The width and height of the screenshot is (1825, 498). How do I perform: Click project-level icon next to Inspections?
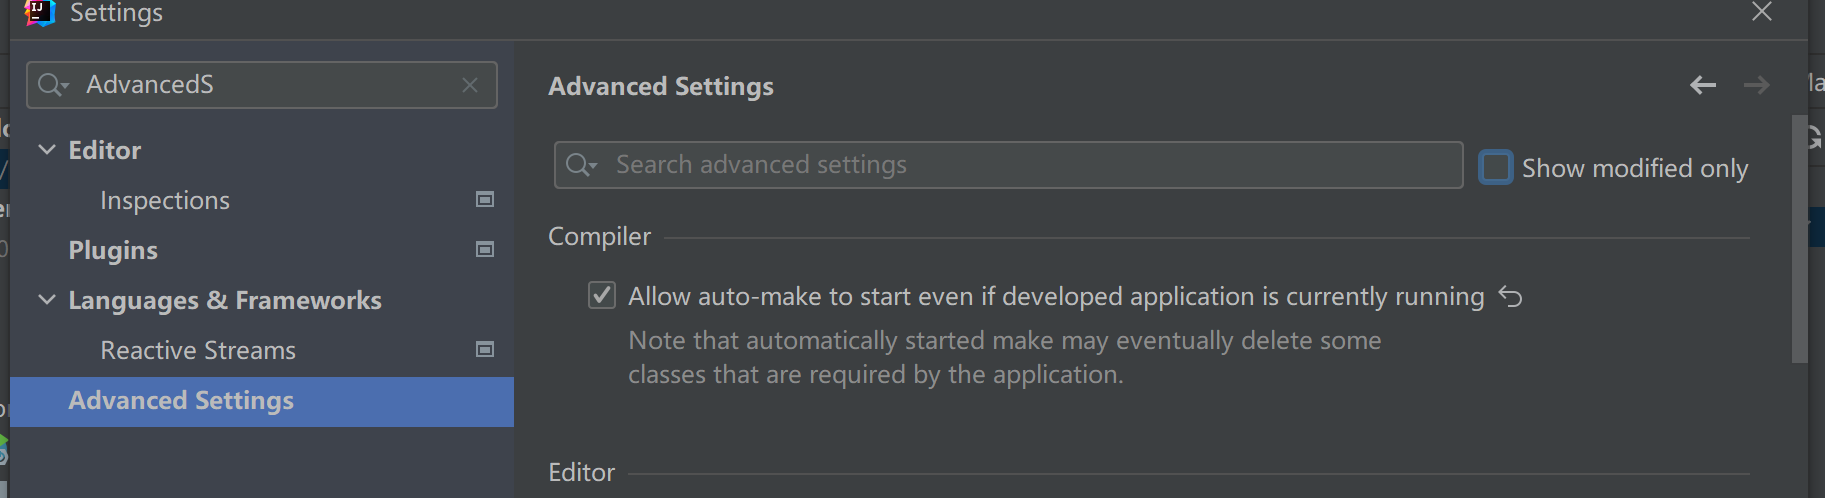485,200
